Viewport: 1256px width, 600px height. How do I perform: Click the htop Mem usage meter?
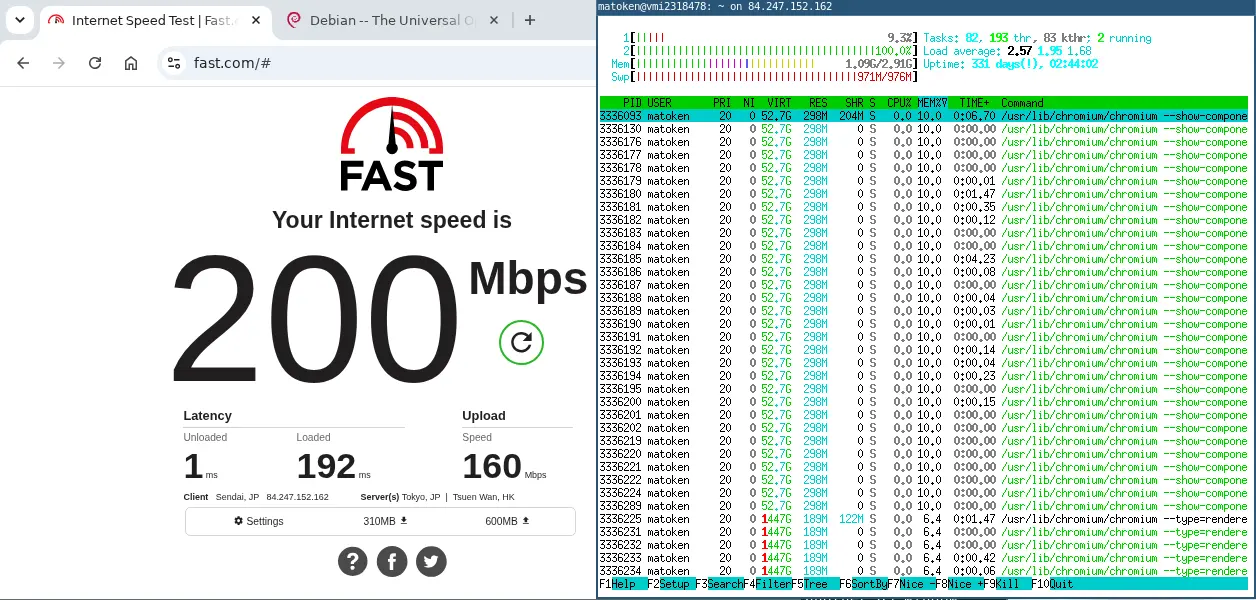pyautogui.click(x=763, y=64)
